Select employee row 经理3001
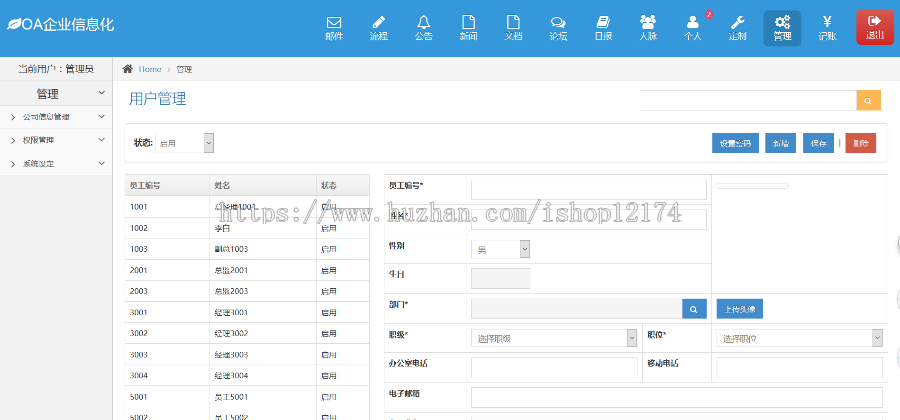 click(x=247, y=312)
